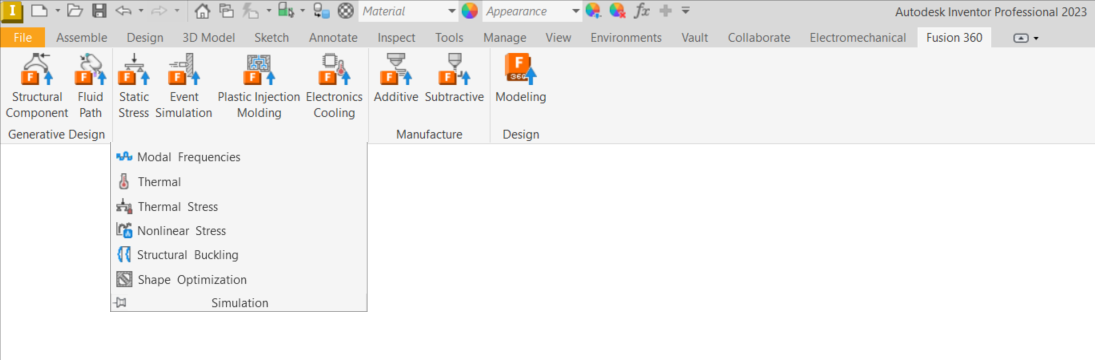This screenshot has height=360, width=1095.
Task: Open Electronics Cooling simulation
Action: point(334,86)
